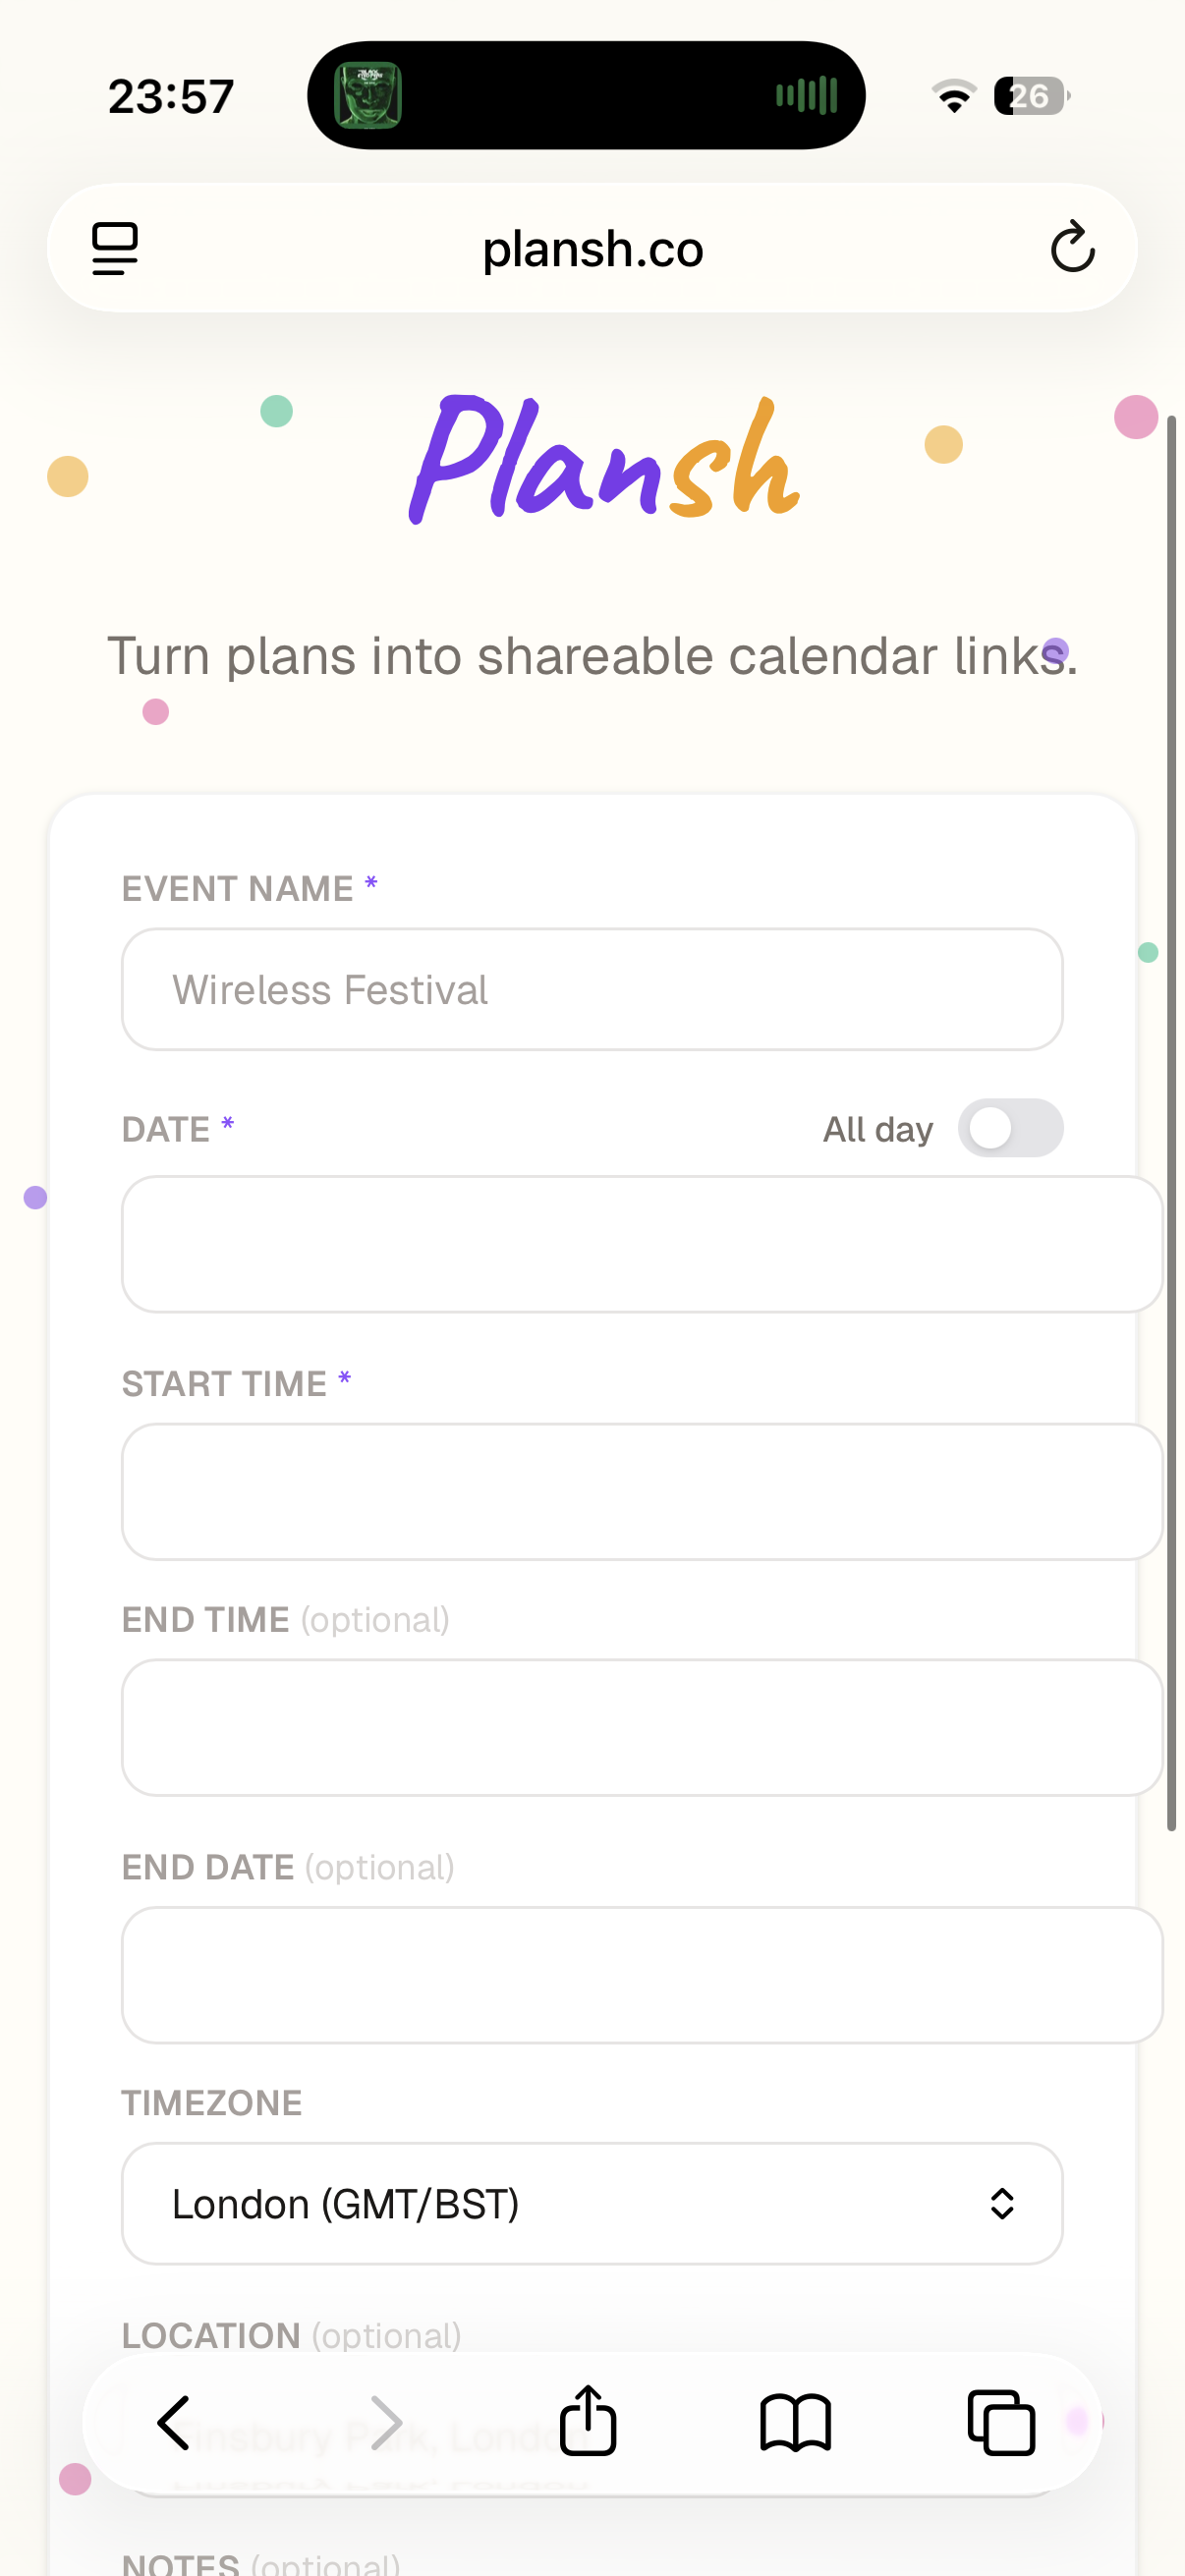Enable the All day toggle

point(1010,1128)
